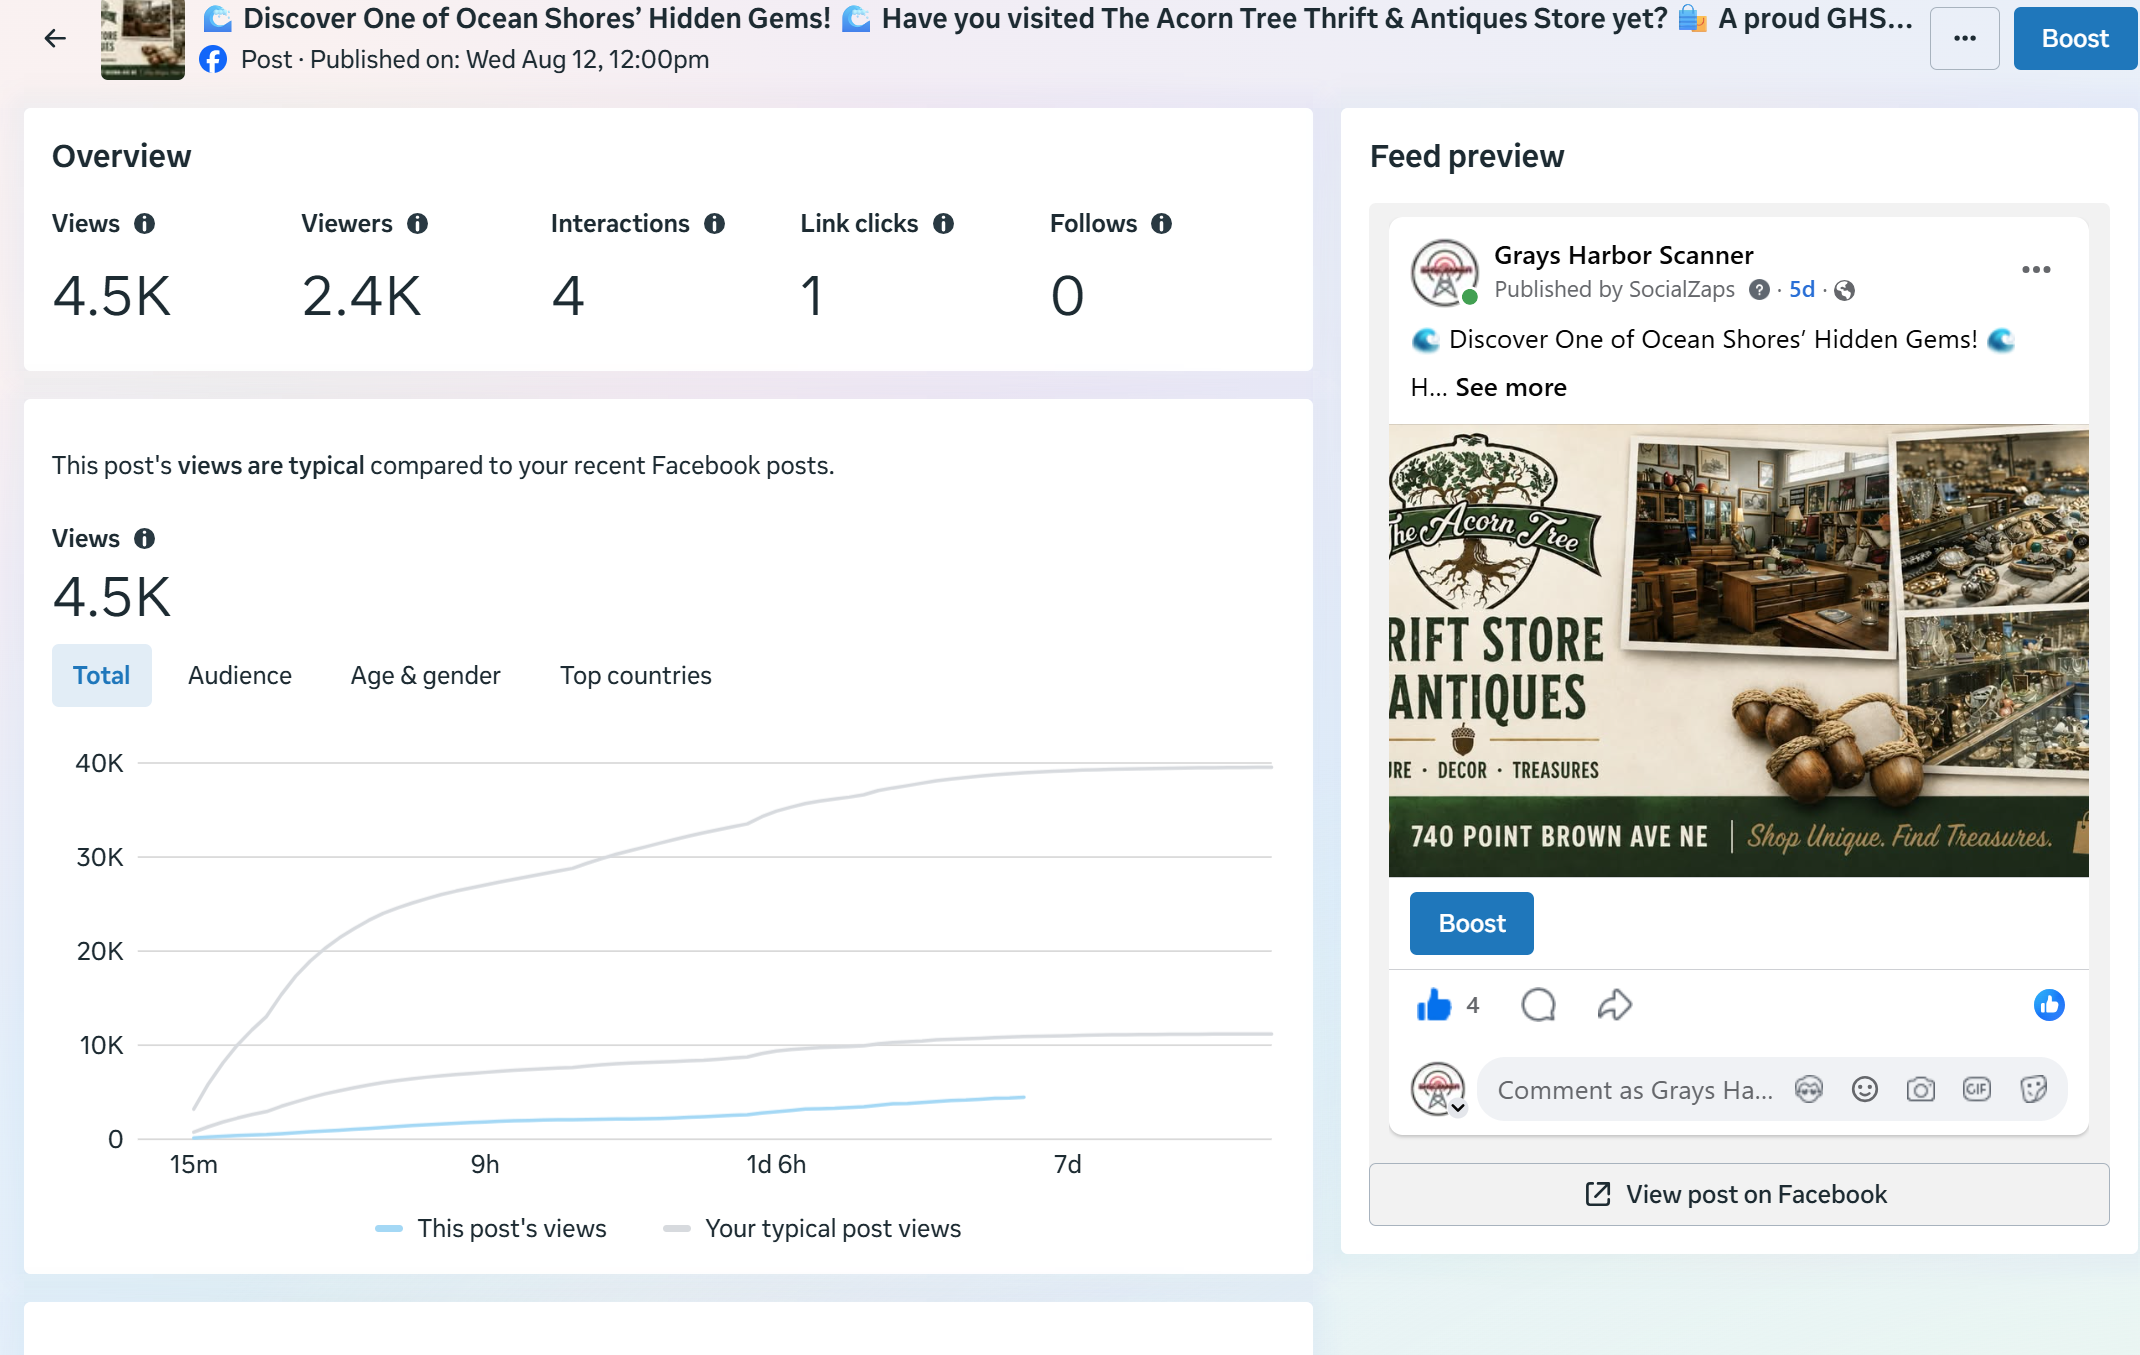Image resolution: width=2140 pixels, height=1355 pixels.
Task: Show info for the Follows metric
Action: coord(1162,224)
